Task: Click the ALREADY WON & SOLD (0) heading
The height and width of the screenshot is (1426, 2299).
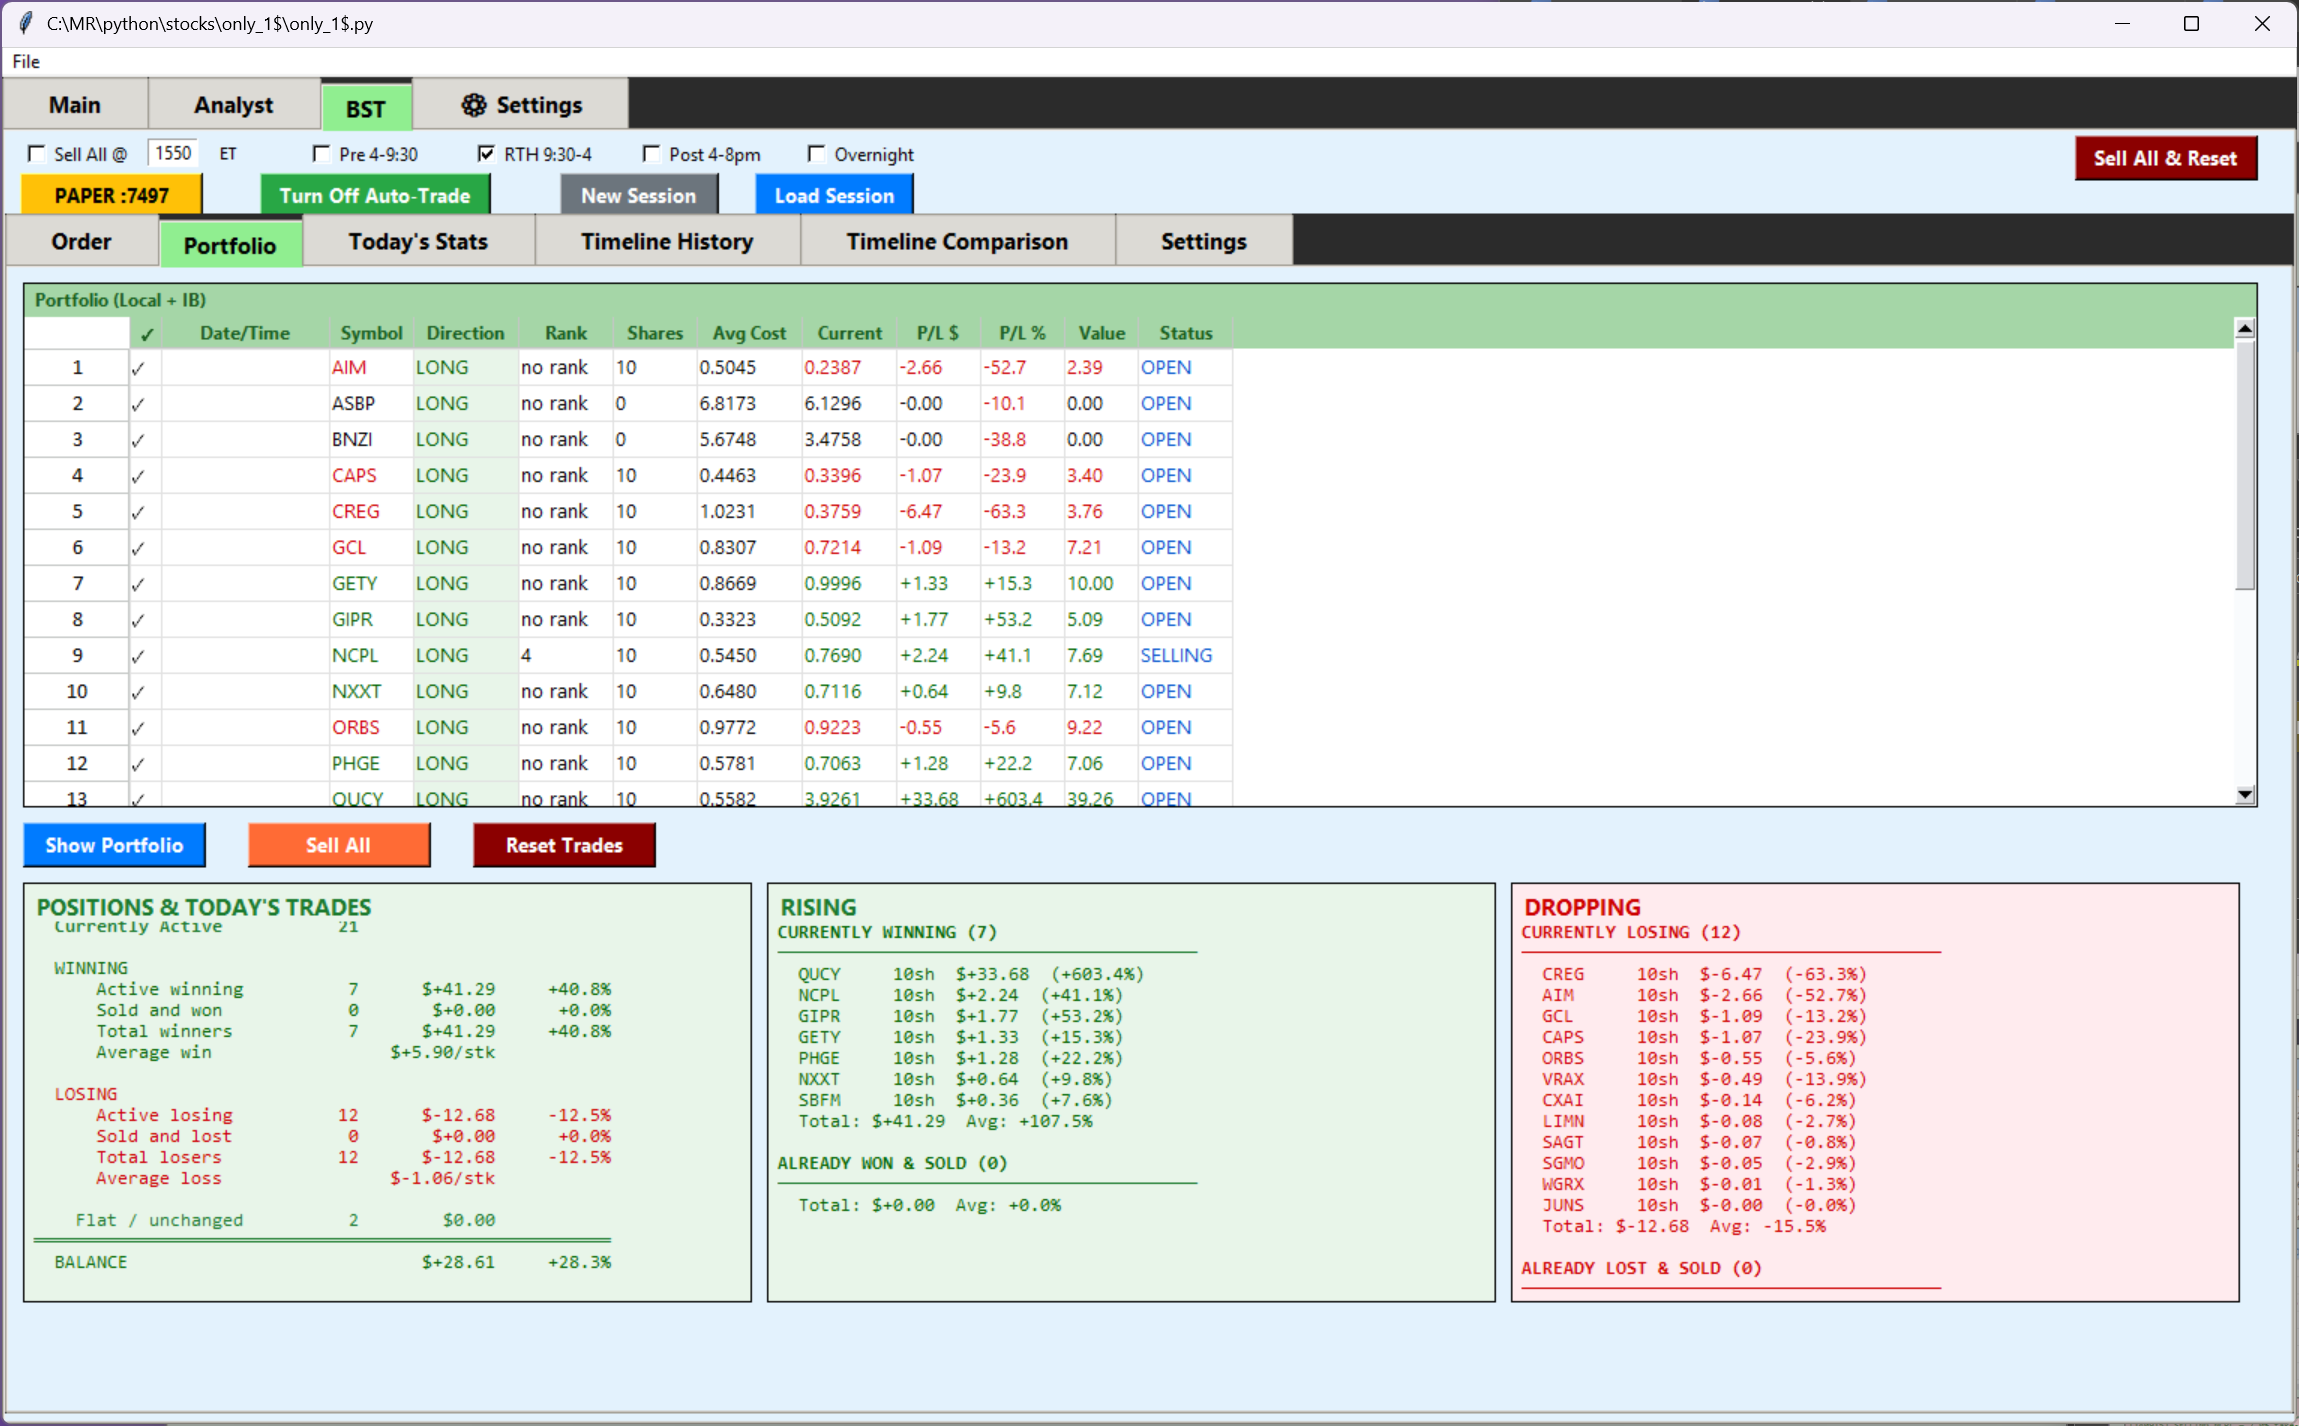Action: pyautogui.click(x=892, y=1163)
